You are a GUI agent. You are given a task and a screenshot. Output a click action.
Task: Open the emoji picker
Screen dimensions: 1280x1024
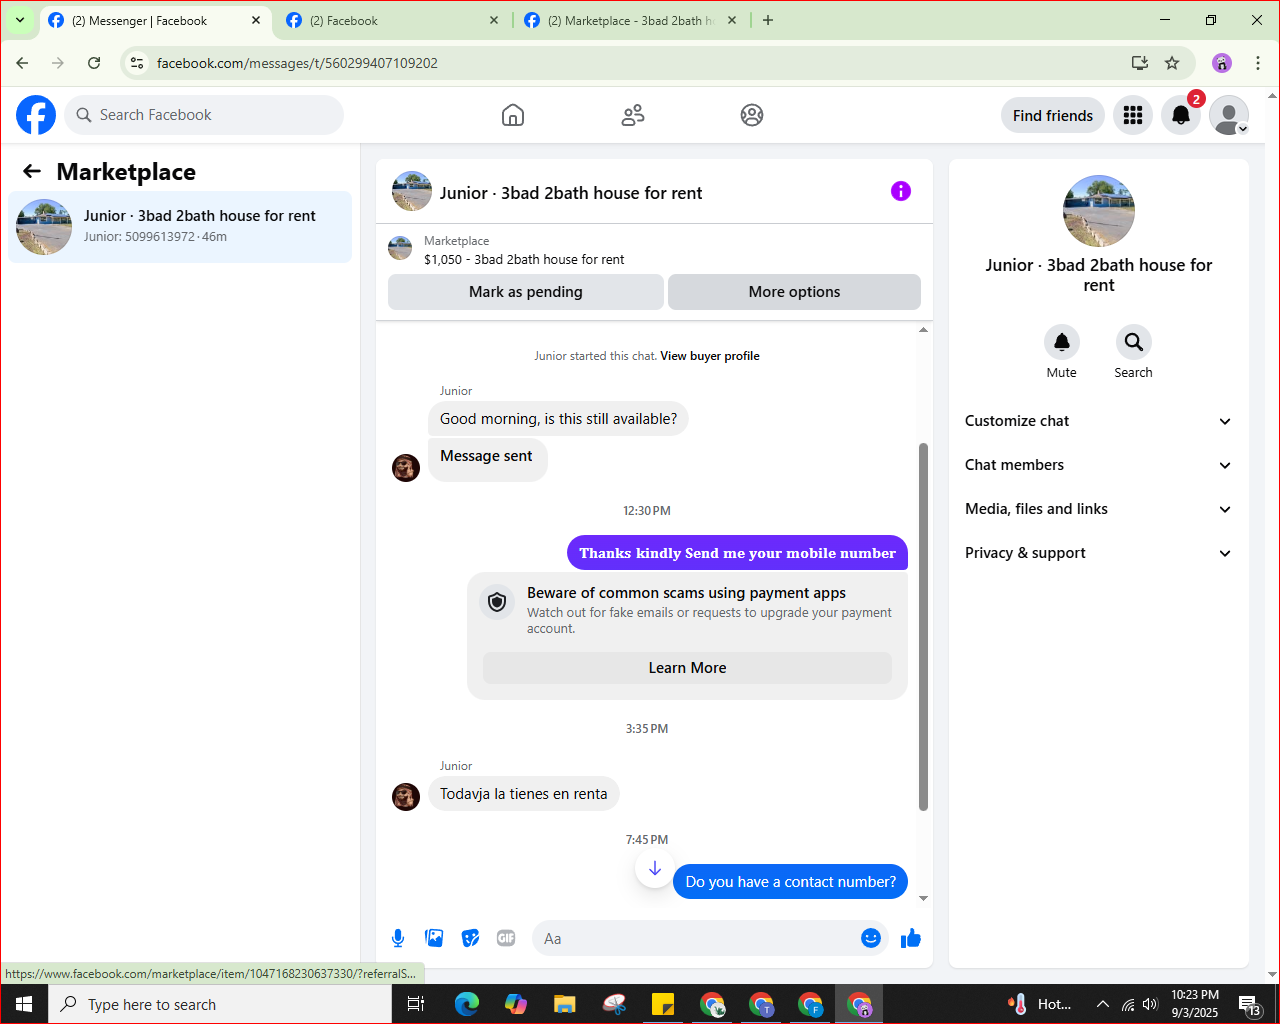pyautogui.click(x=871, y=938)
